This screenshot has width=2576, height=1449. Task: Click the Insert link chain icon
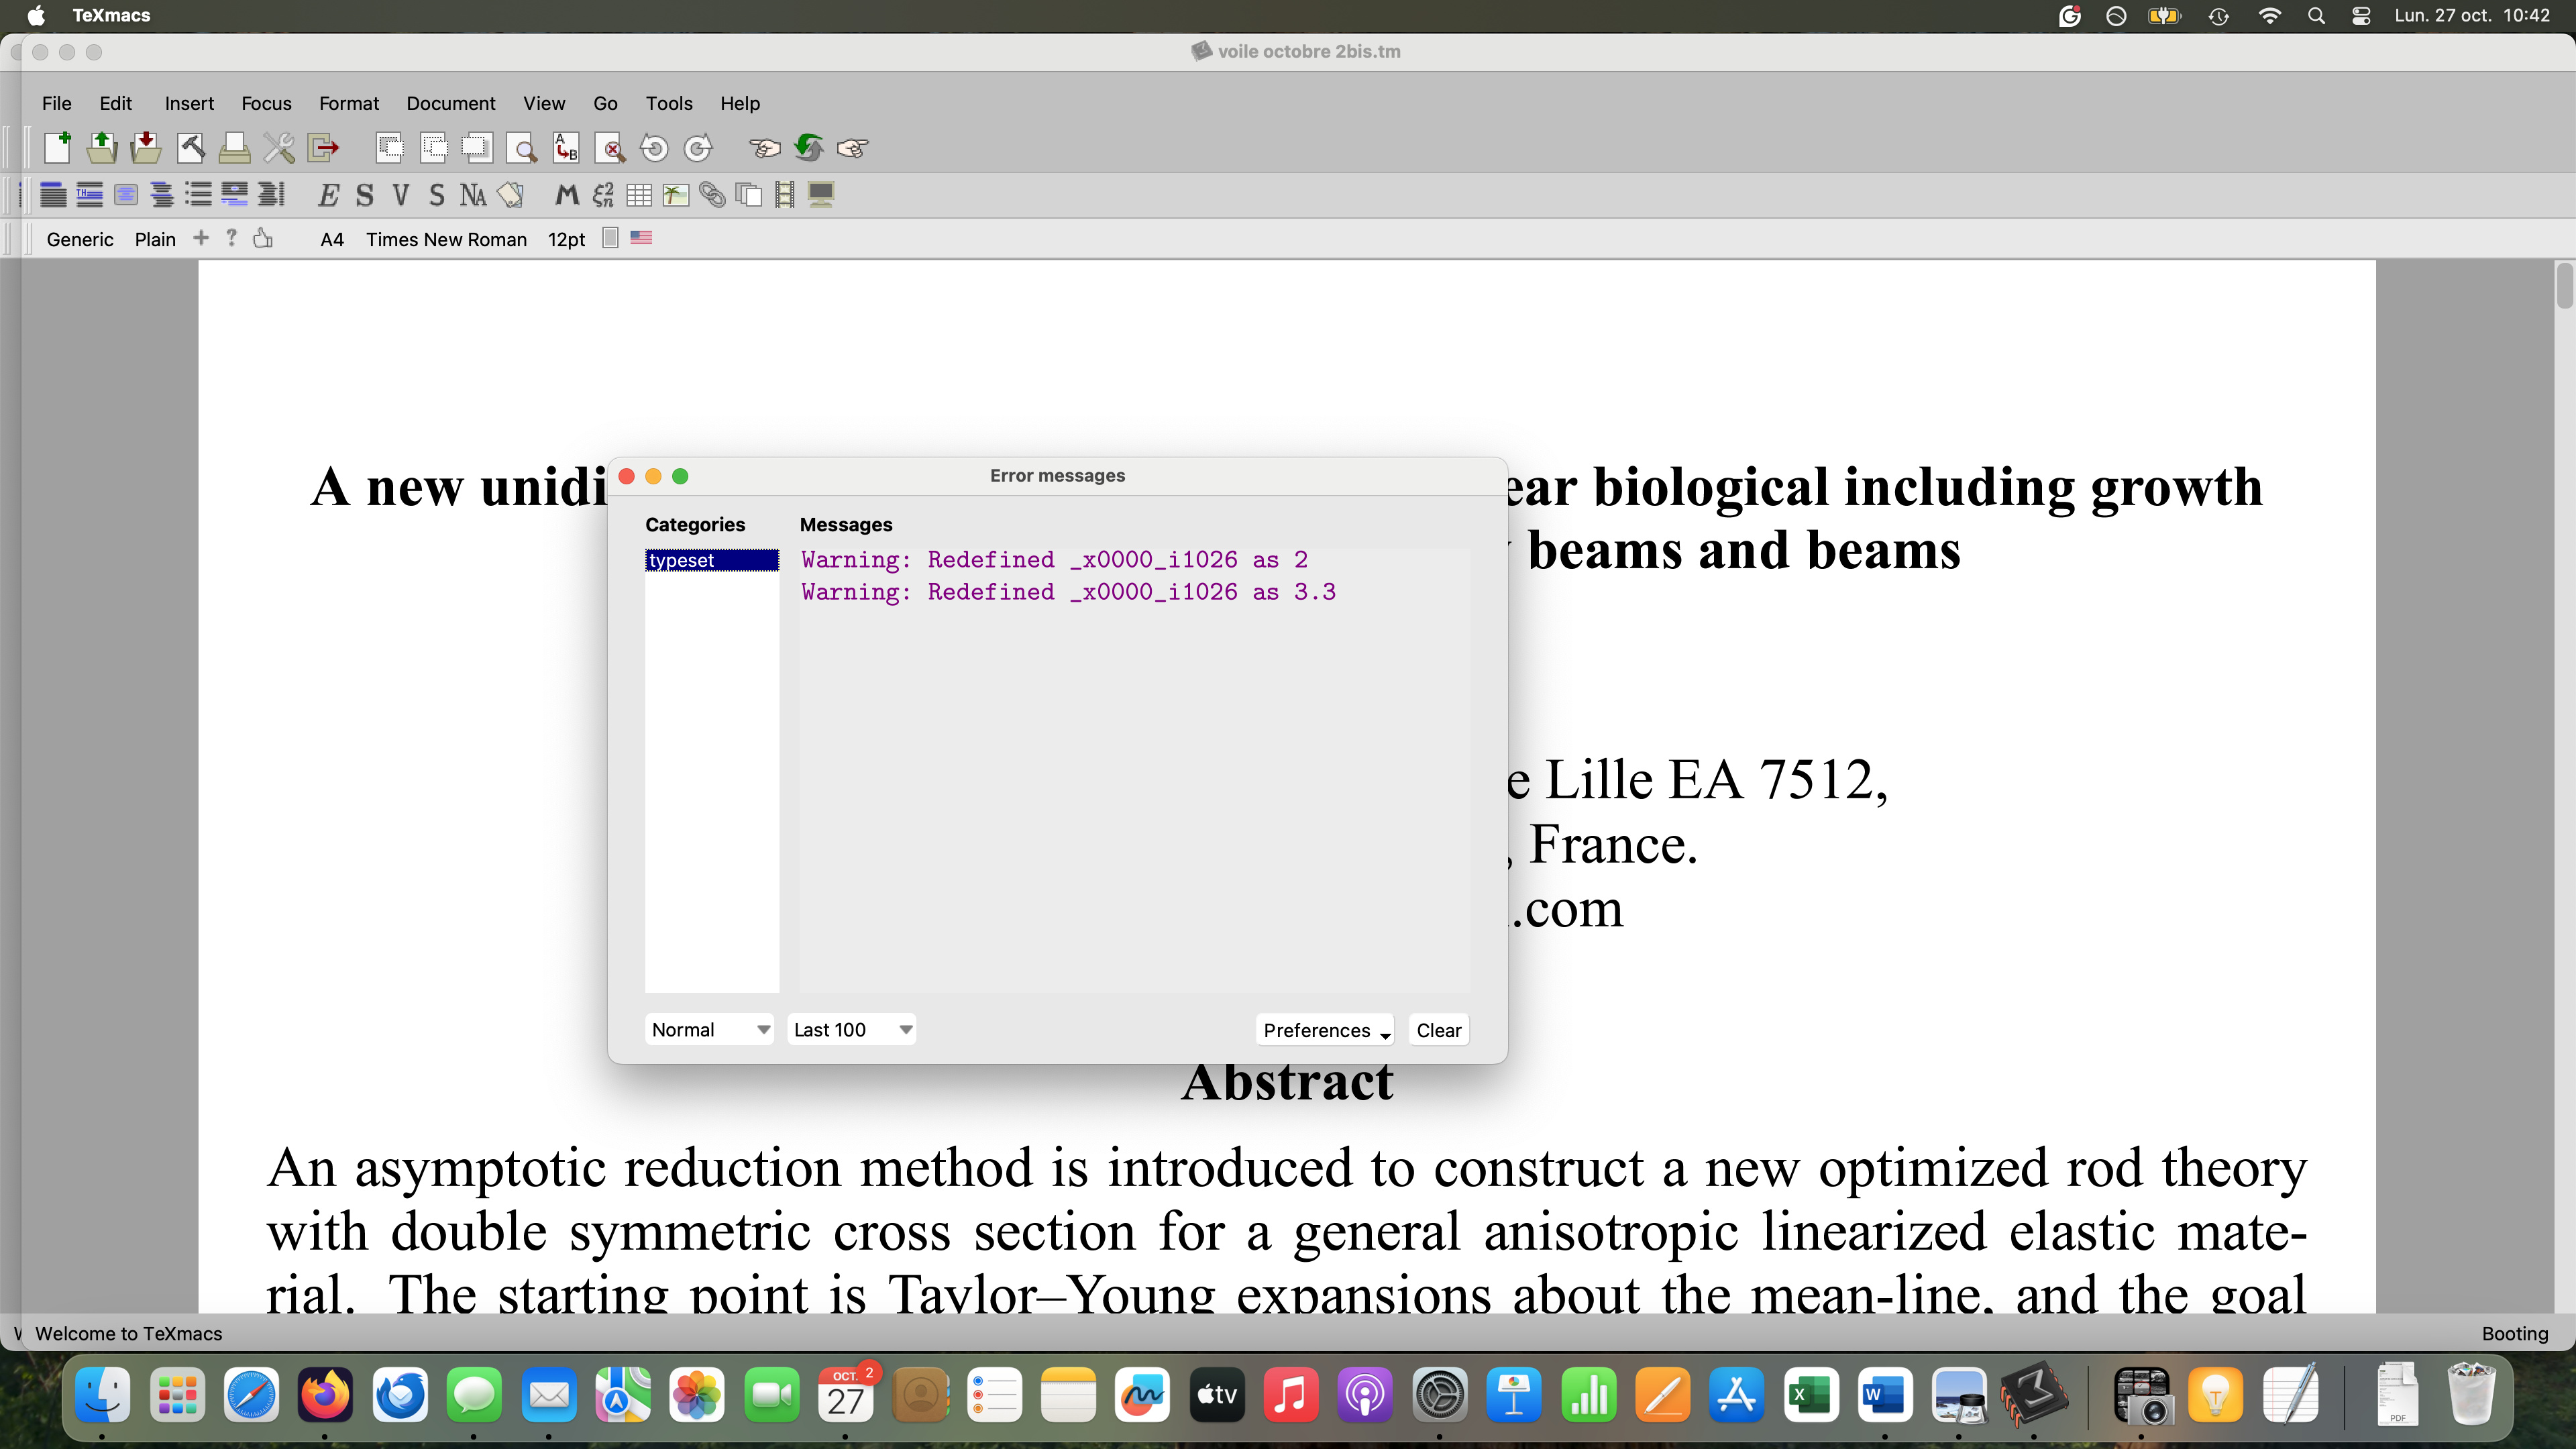[x=712, y=195]
